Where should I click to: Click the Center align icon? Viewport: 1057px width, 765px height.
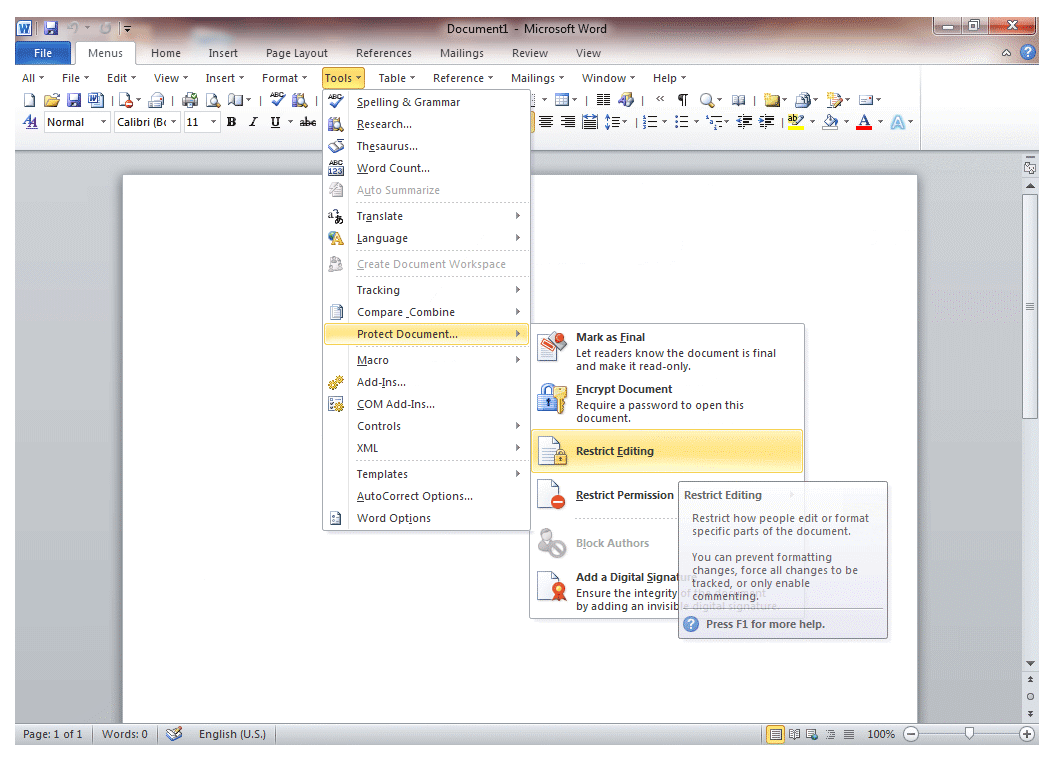[x=546, y=122]
